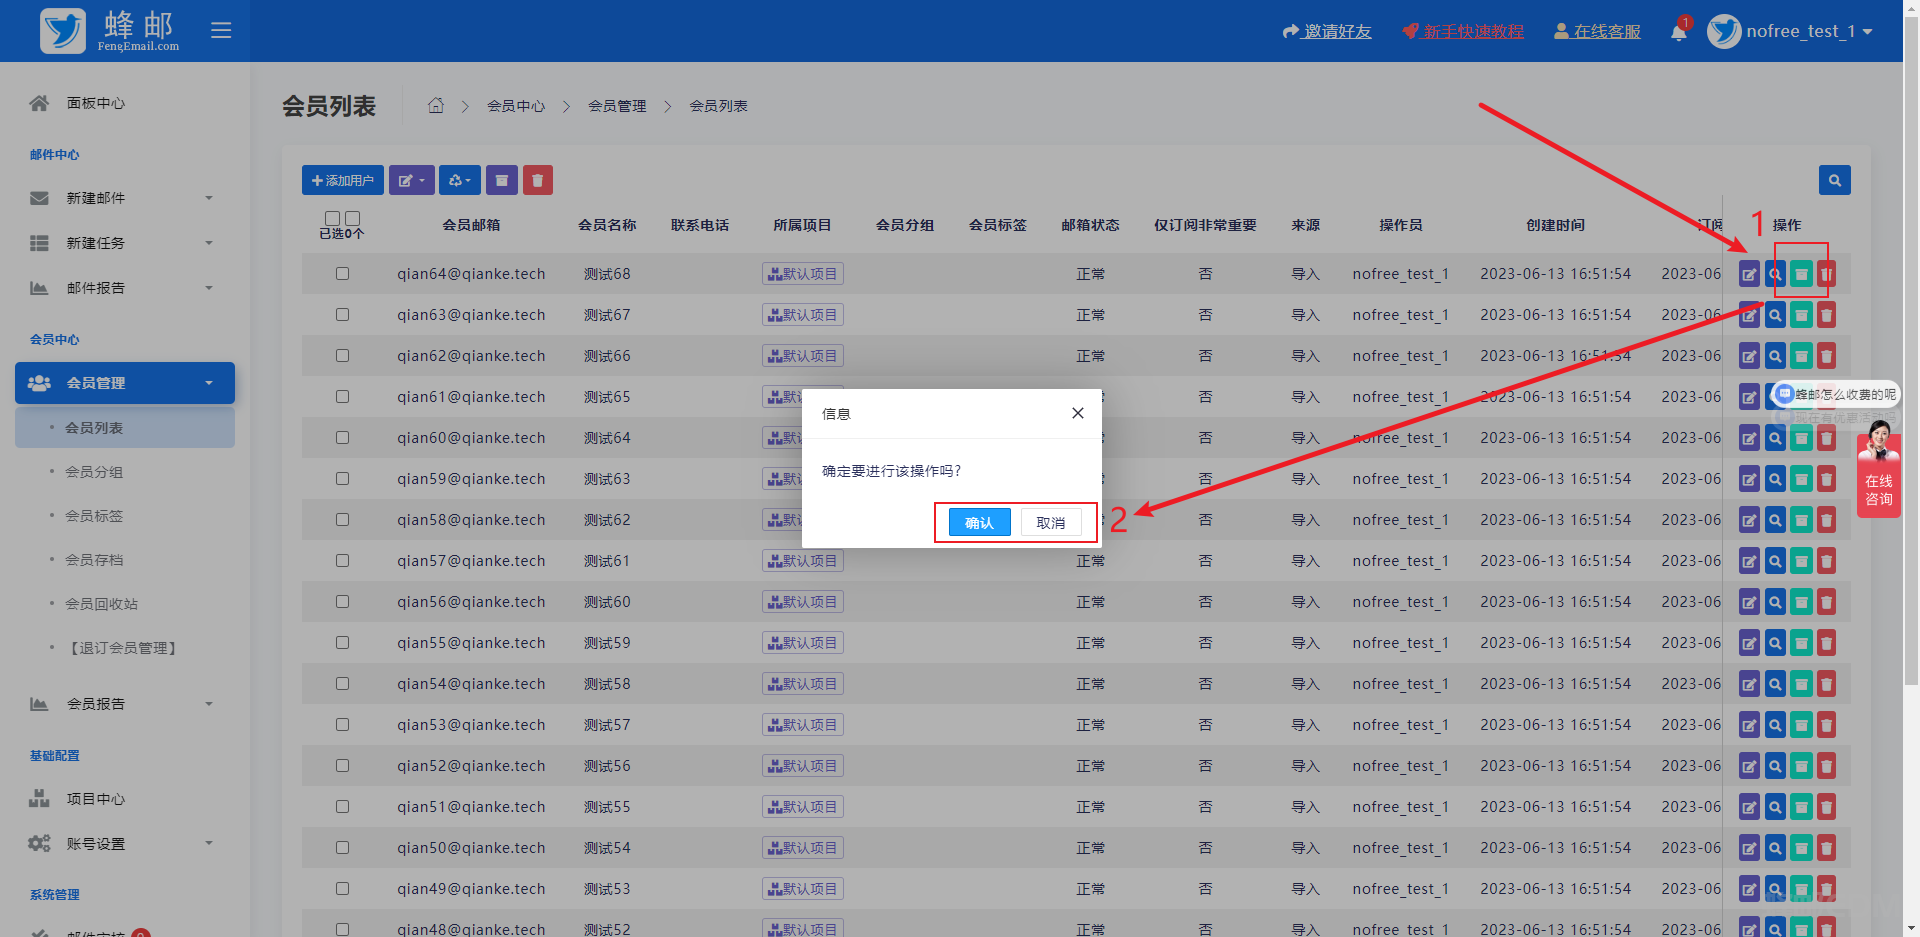Screen dimensions: 1920x937
Task: Check row qian59@qianke.tech
Action: pos(342,478)
